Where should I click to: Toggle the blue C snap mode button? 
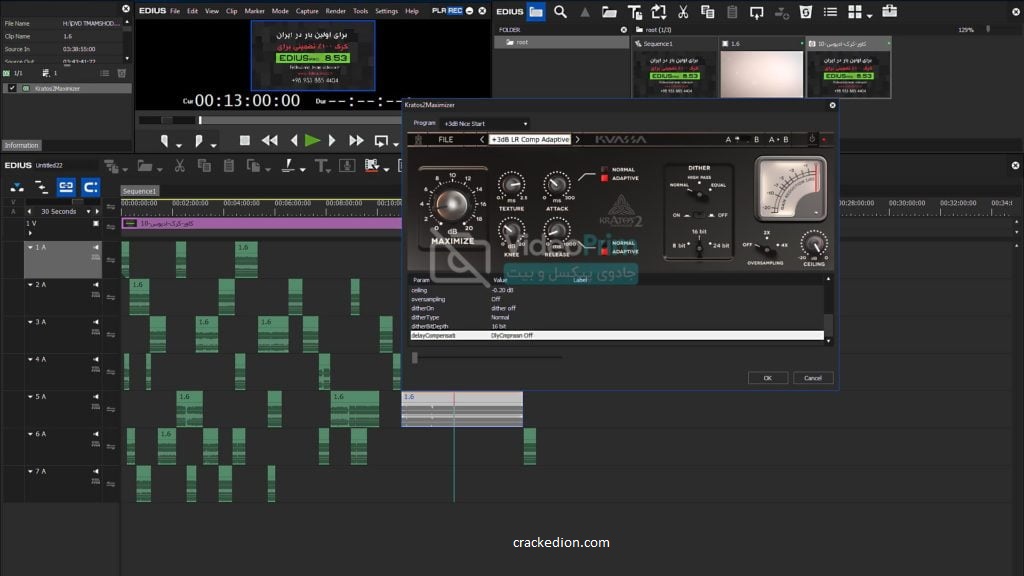91,187
